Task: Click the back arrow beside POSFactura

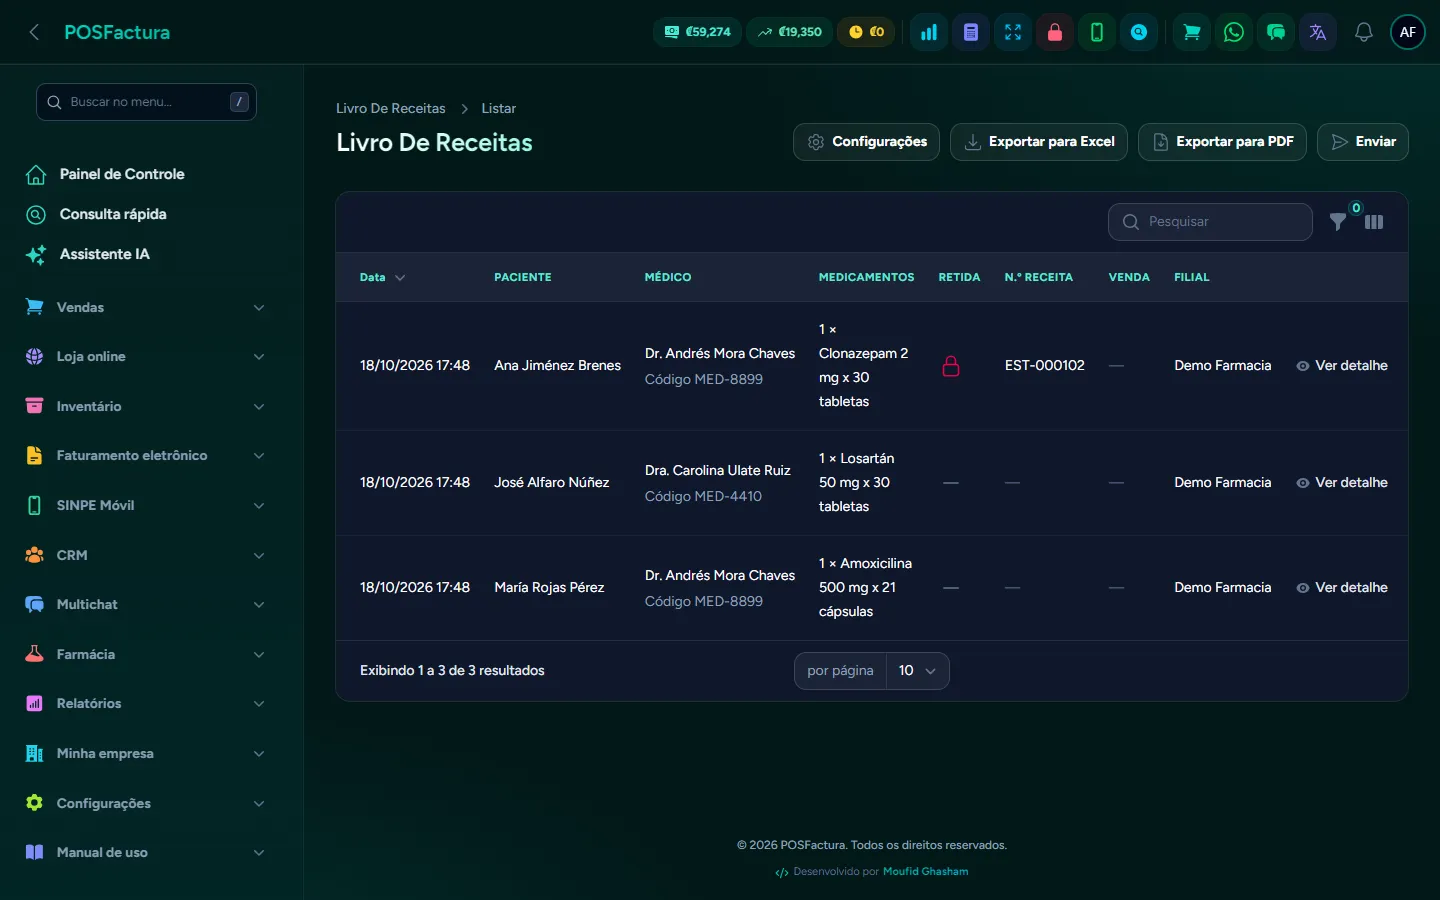Action: (x=34, y=32)
